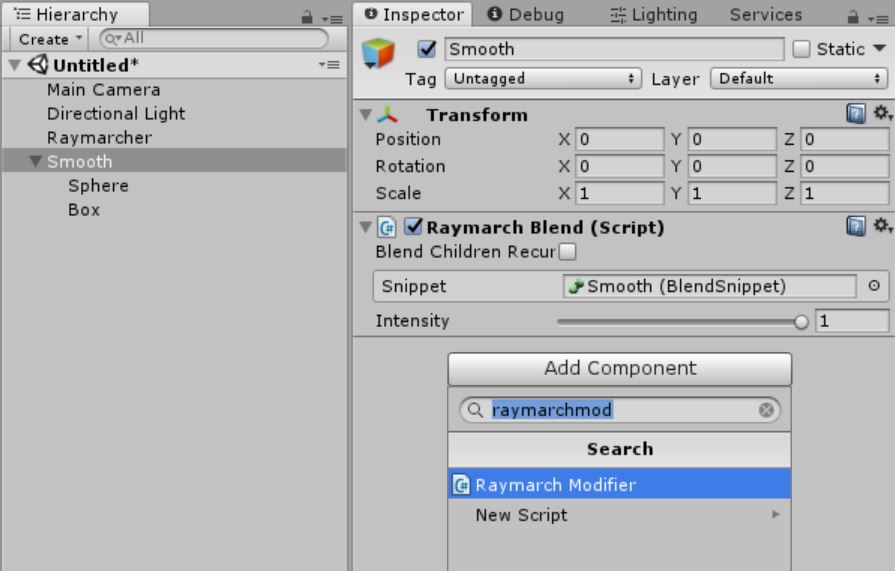Click the Position Y field

pyautogui.click(x=732, y=139)
